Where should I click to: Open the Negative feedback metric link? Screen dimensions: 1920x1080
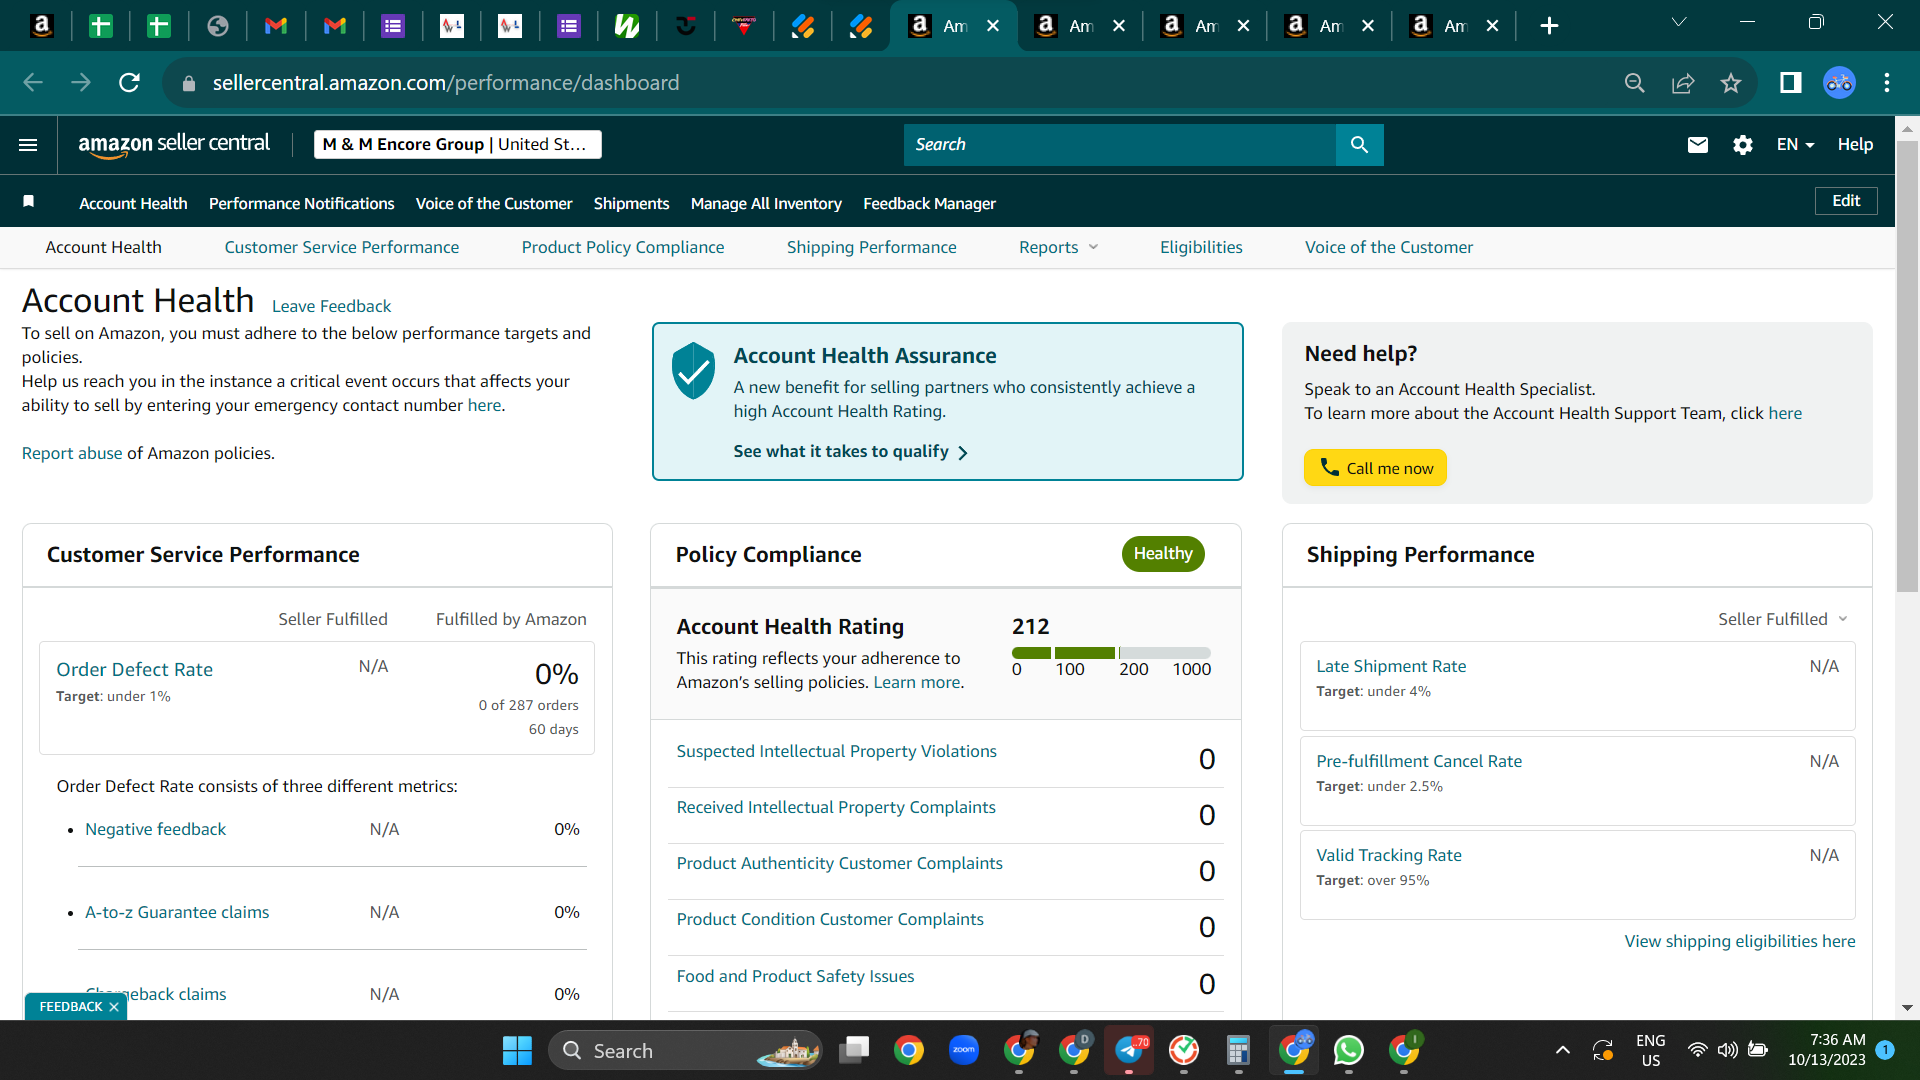tap(155, 829)
